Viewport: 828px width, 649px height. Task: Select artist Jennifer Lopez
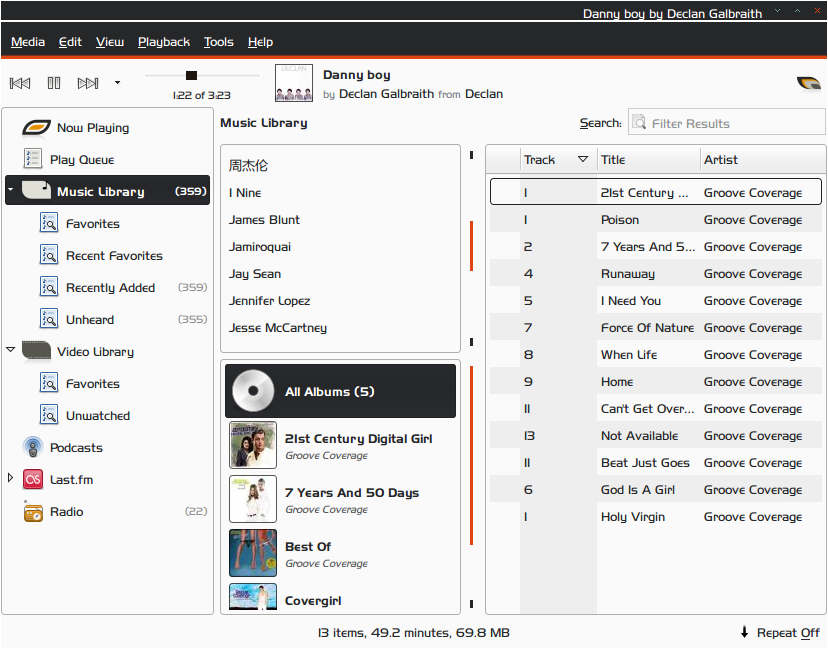[340, 300]
